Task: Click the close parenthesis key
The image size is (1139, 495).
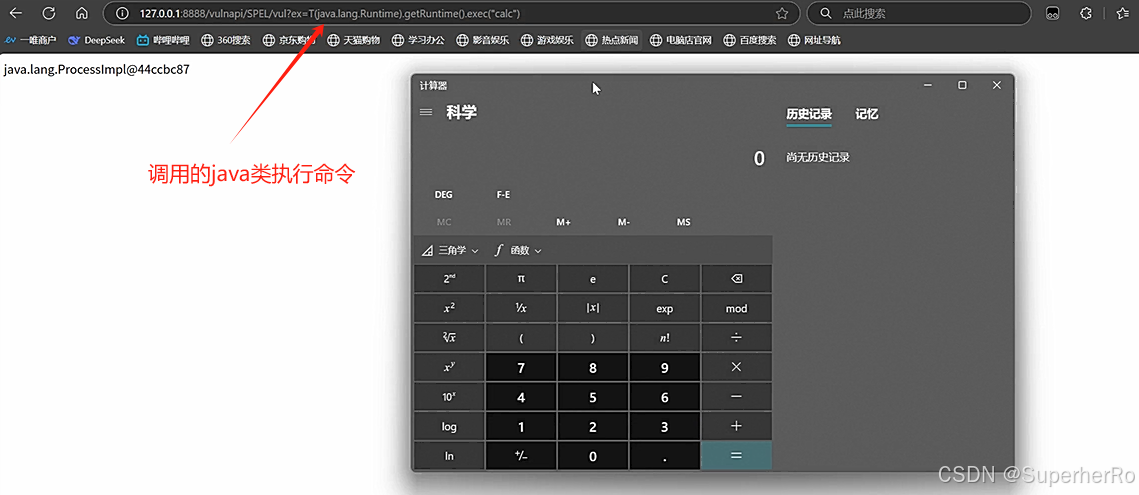Action: click(x=593, y=338)
